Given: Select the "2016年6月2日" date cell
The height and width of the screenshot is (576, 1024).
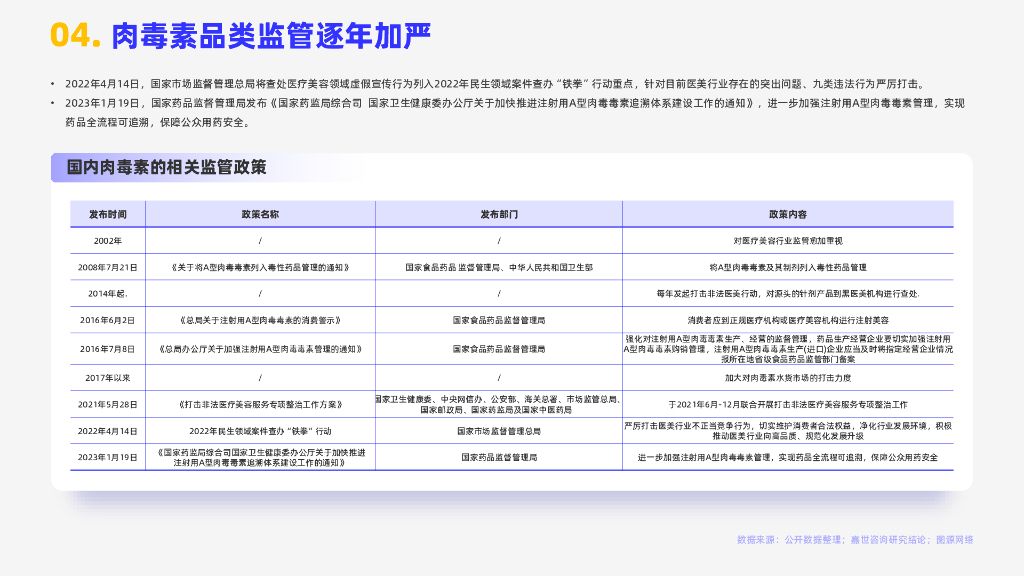Looking at the screenshot, I should 107,321.
